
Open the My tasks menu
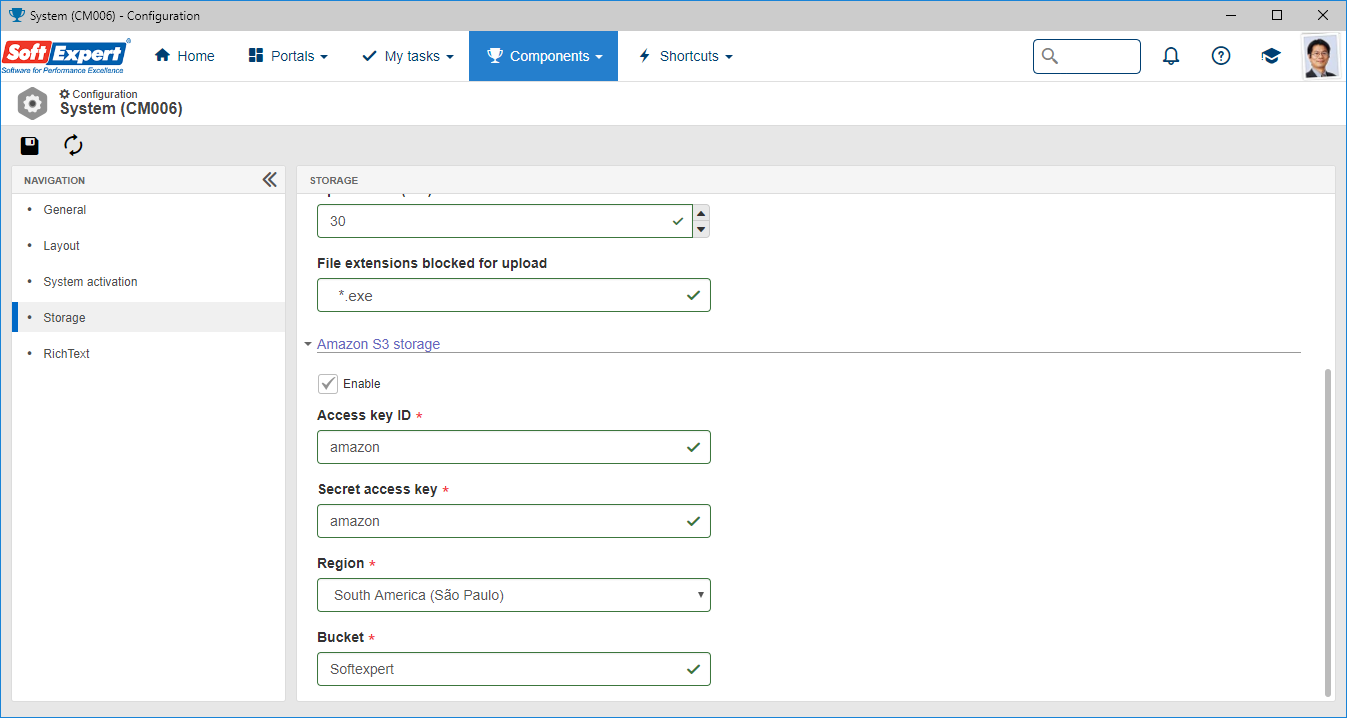[x=408, y=56]
